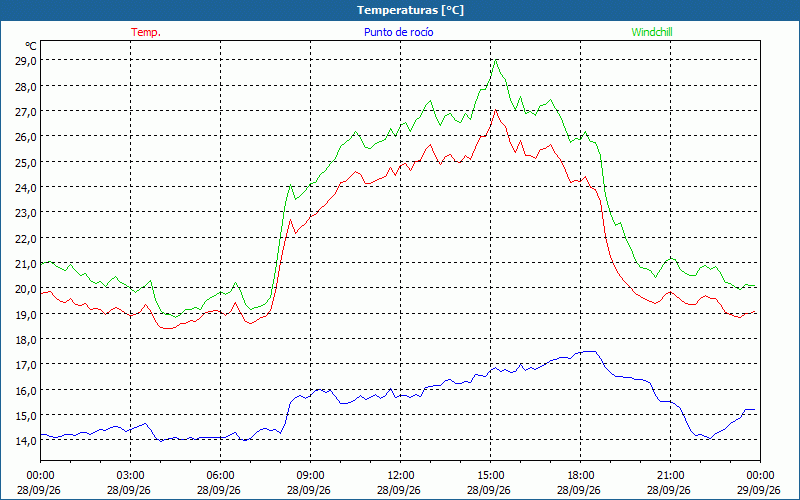
Task: Click the 12:00 time axis label
Action: [401, 476]
